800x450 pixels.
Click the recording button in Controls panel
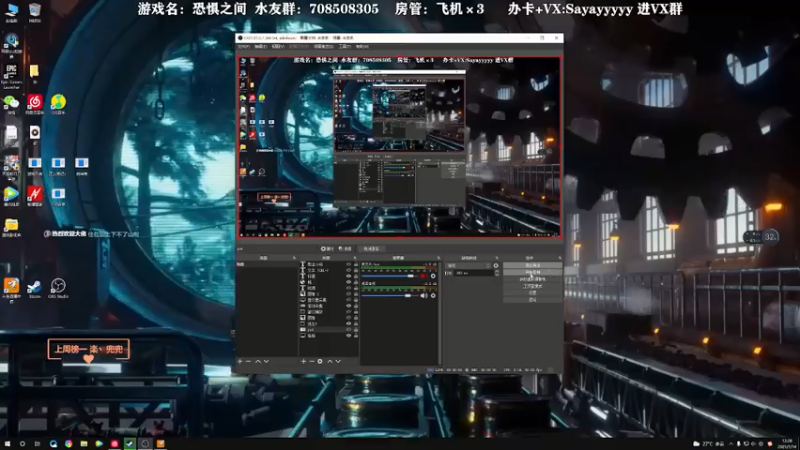(533, 272)
